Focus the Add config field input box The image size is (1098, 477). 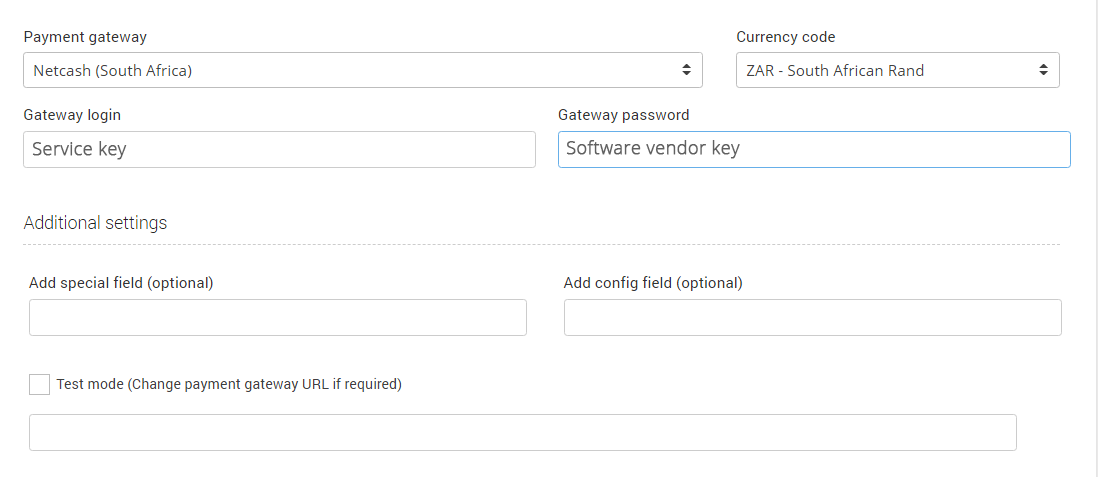click(x=812, y=317)
